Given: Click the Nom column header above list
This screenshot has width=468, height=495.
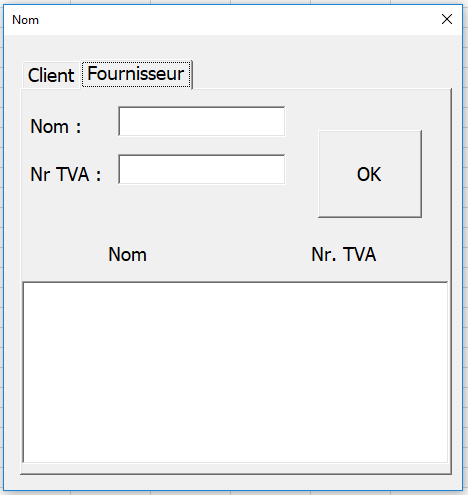Looking at the screenshot, I should (127, 254).
